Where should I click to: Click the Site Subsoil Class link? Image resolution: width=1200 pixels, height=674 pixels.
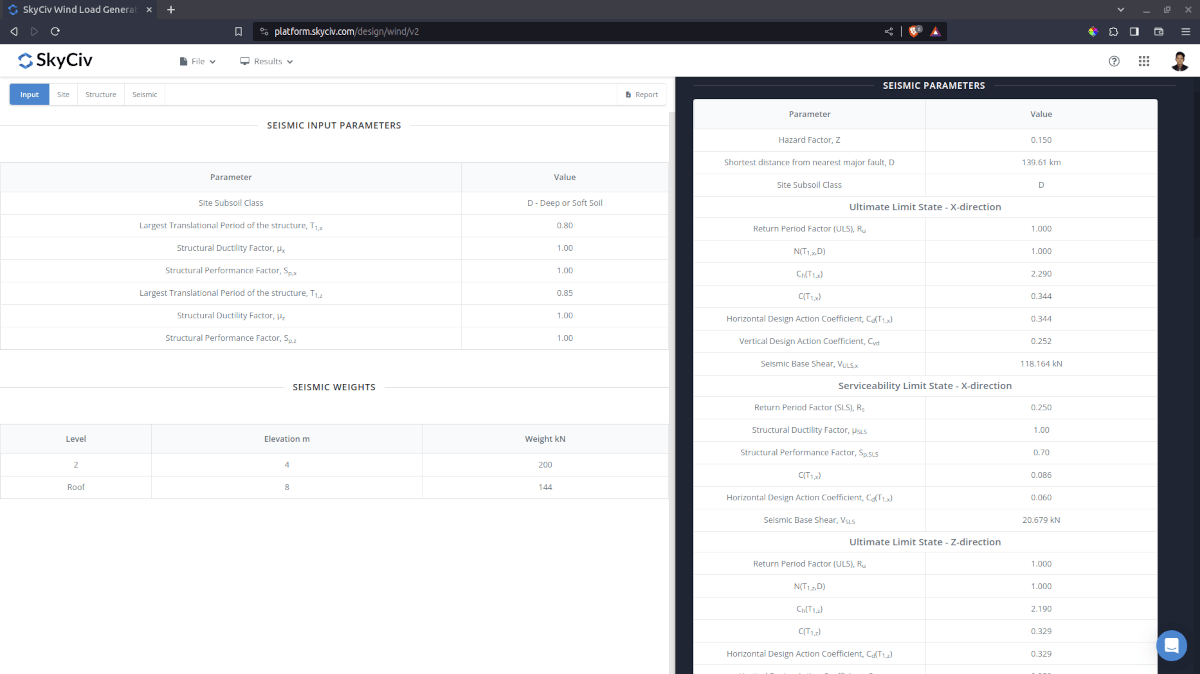231,202
